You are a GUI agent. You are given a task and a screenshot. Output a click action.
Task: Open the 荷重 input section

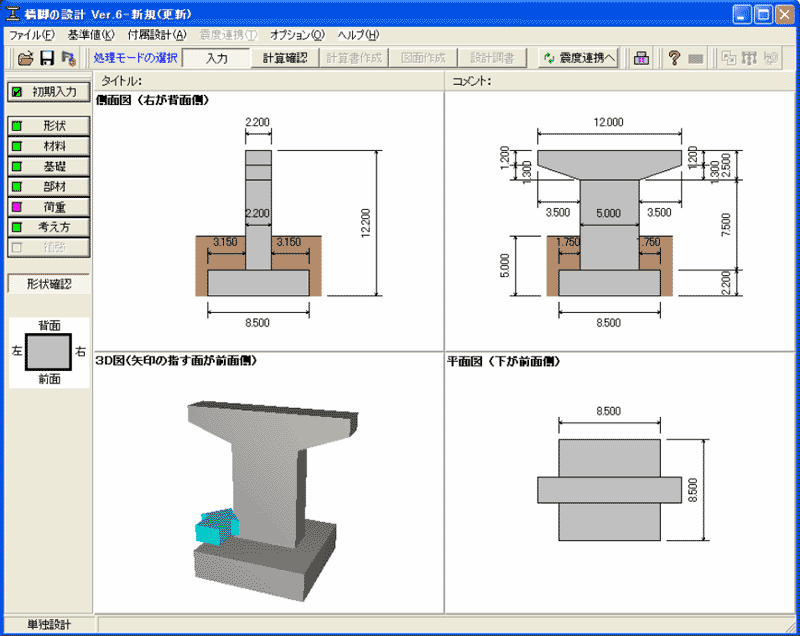[x=49, y=207]
